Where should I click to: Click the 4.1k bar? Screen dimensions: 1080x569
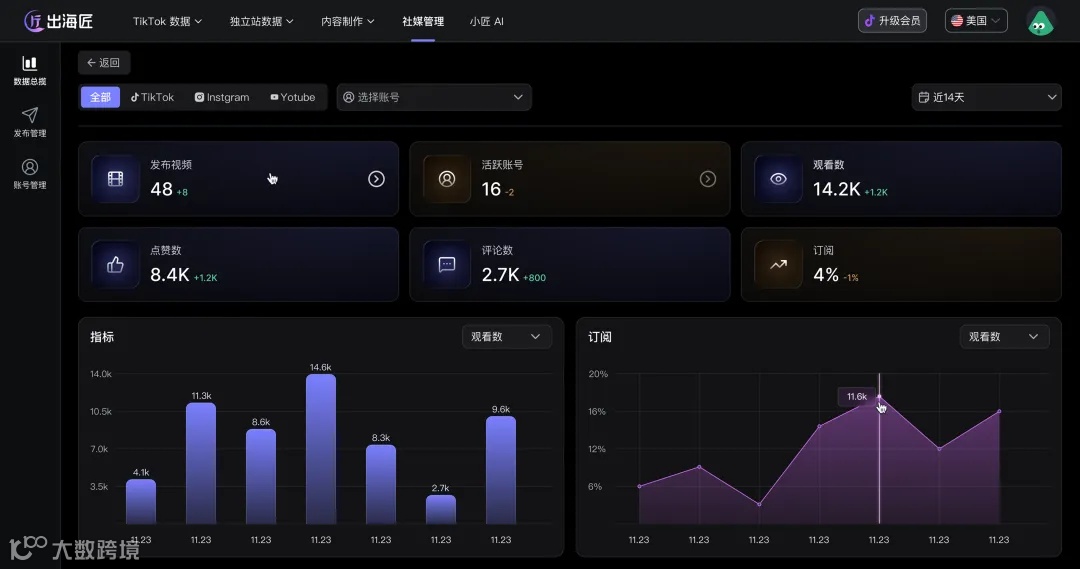pos(141,502)
